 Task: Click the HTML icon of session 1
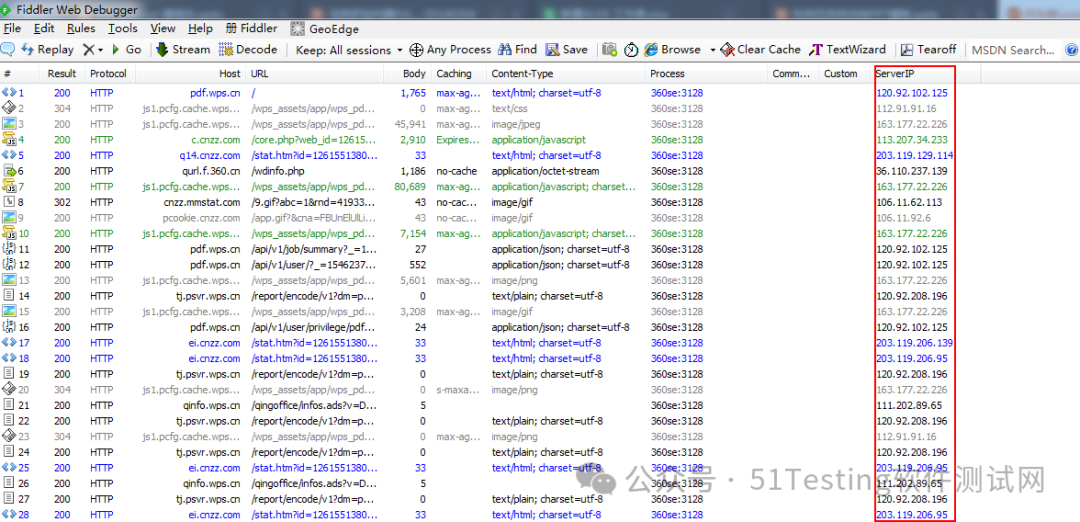tap(8, 92)
